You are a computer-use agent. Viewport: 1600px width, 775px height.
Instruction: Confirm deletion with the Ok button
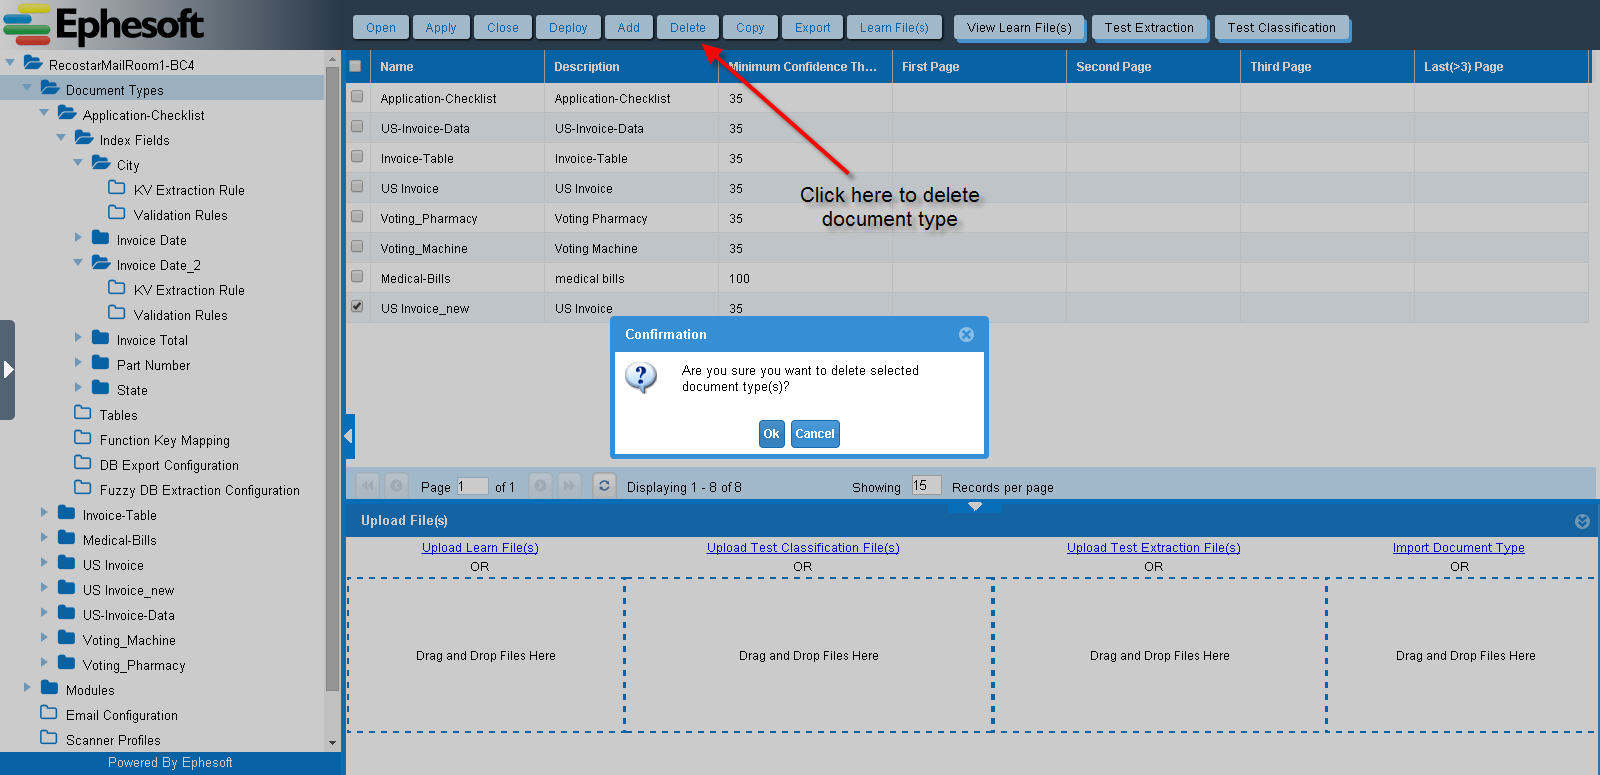pos(772,434)
